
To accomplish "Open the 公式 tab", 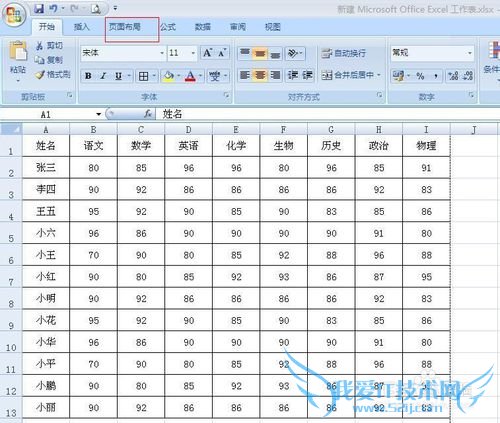I will click(168, 27).
